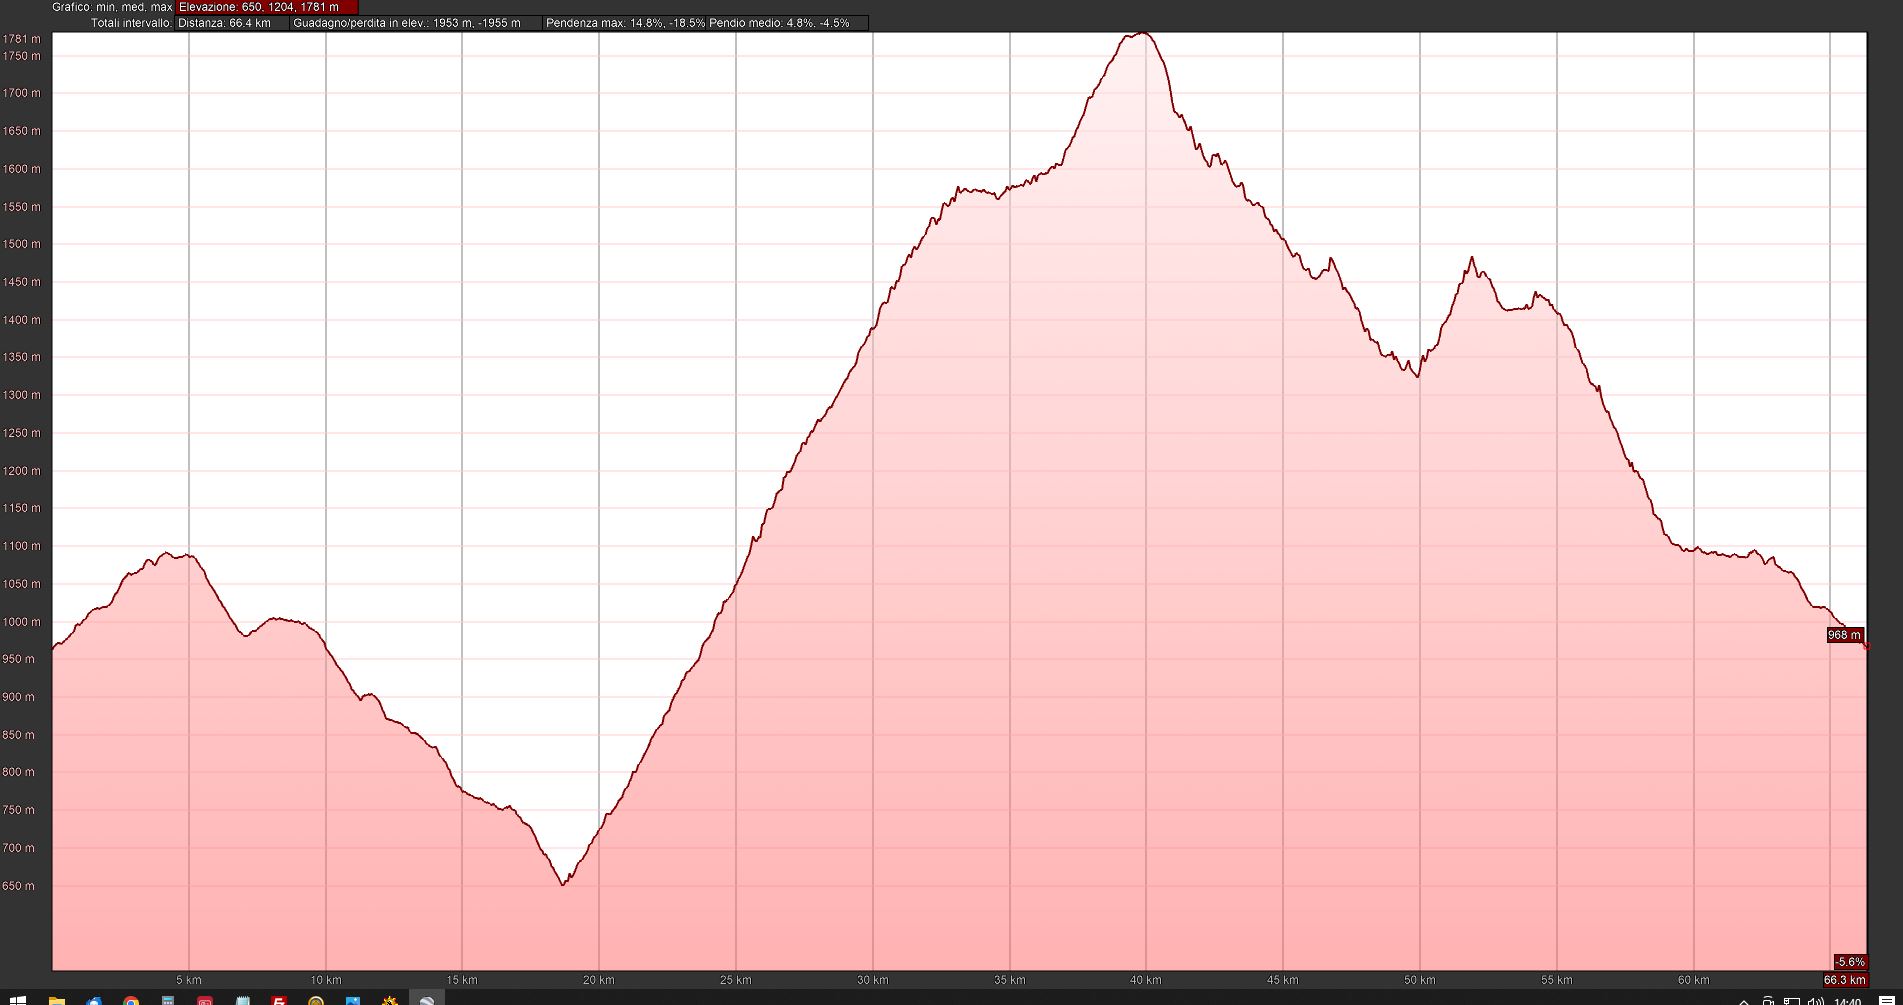The height and width of the screenshot is (1005, 1903).
Task: Open the Windows Start menu
Action: tap(18, 1000)
